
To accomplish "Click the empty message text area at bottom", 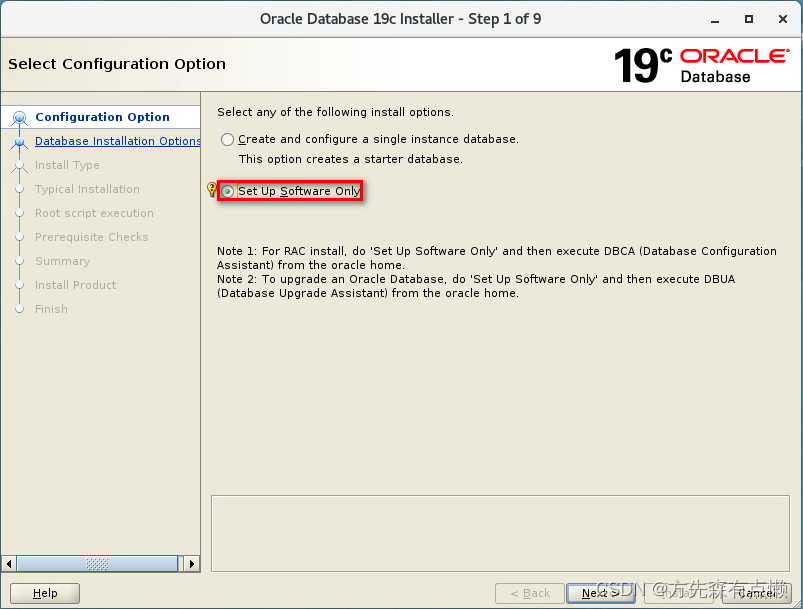I will (500, 533).
